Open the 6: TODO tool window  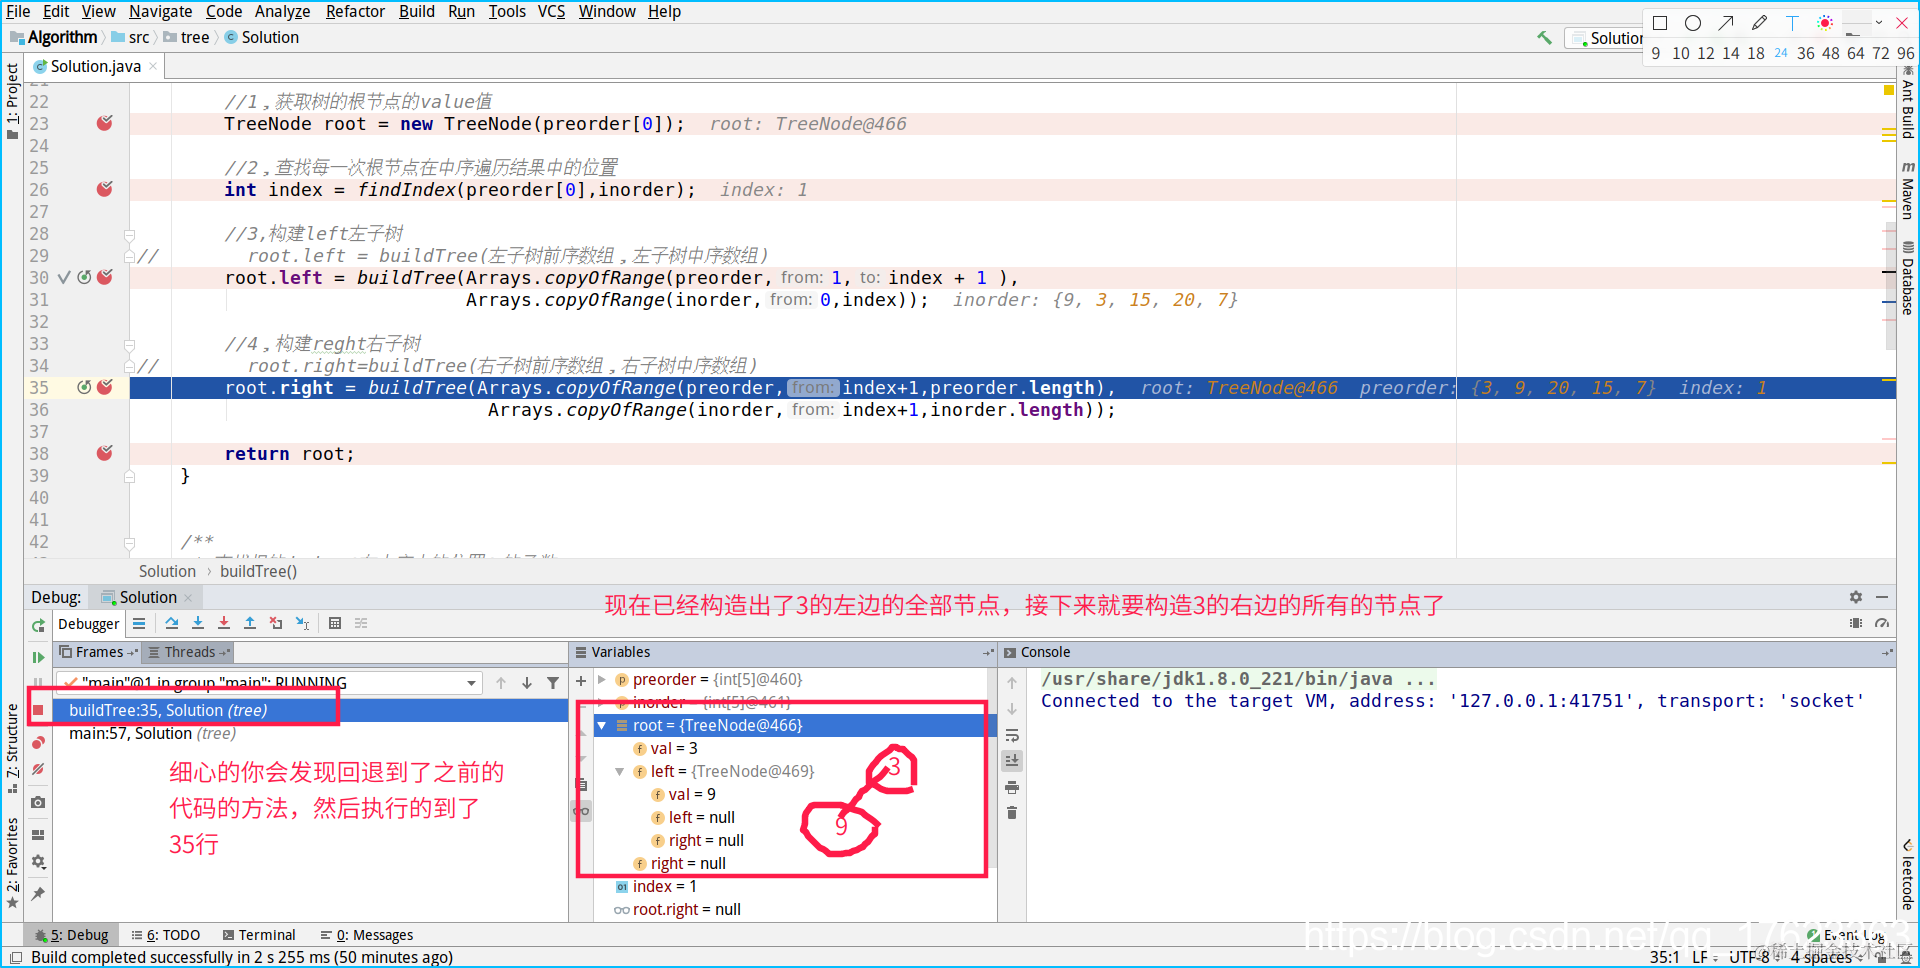point(166,935)
